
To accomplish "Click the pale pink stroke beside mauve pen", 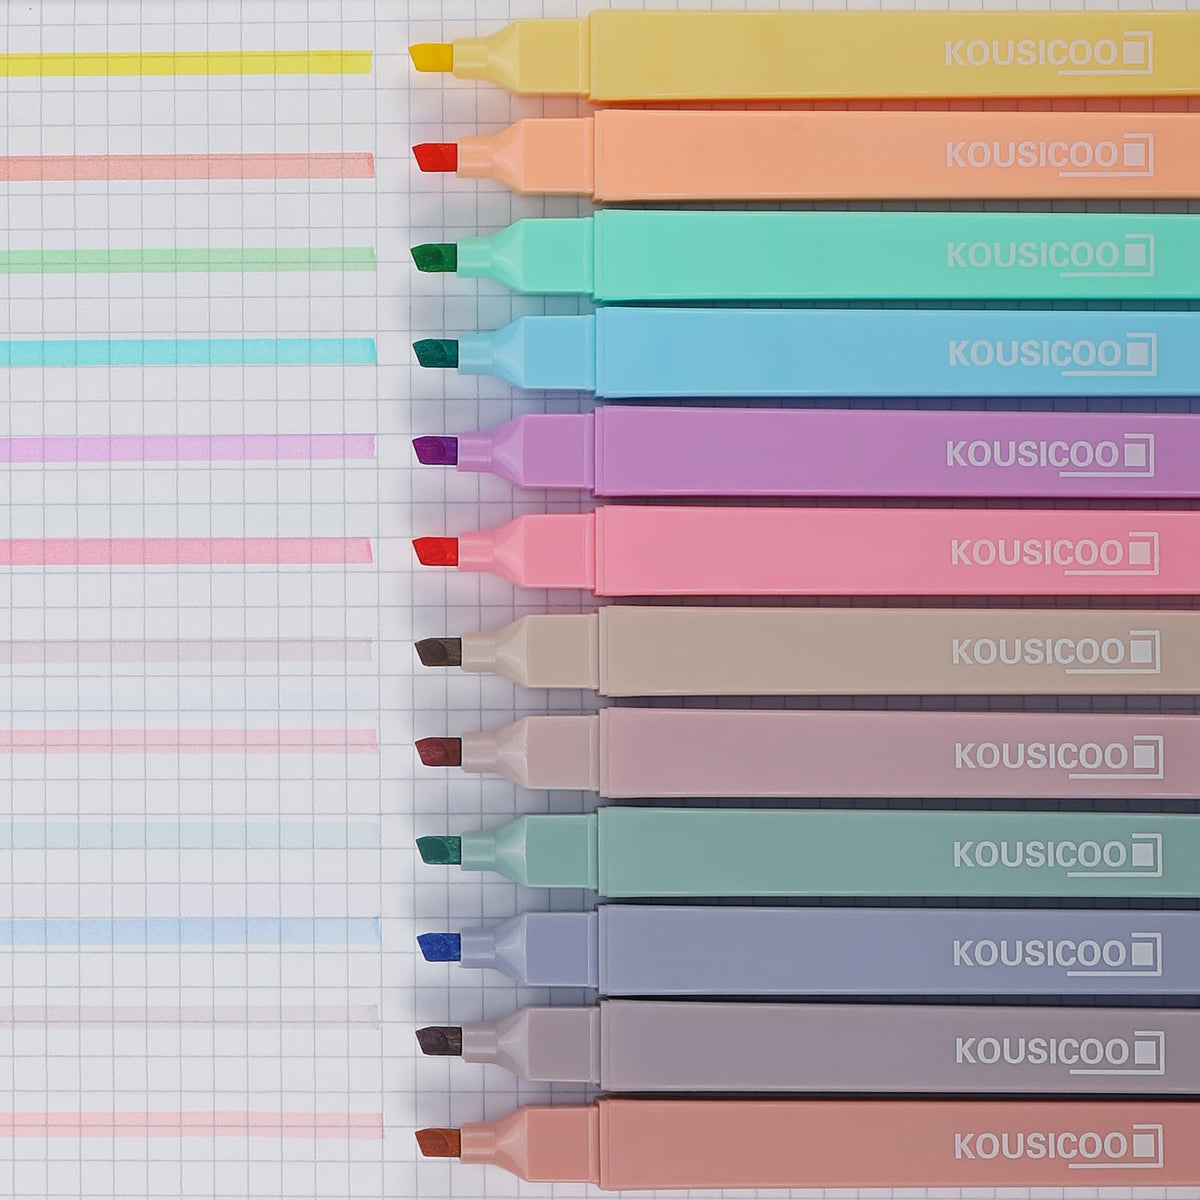I will coord(188,740).
